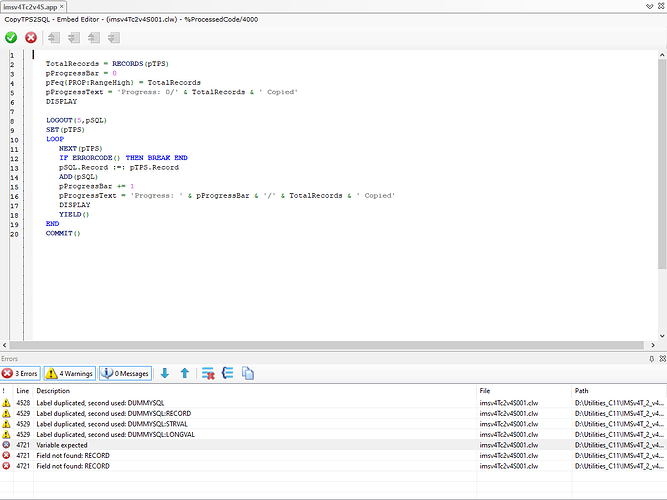667x500 pixels.
Task: Click the up arrow previous error icon
Action: click(184, 373)
